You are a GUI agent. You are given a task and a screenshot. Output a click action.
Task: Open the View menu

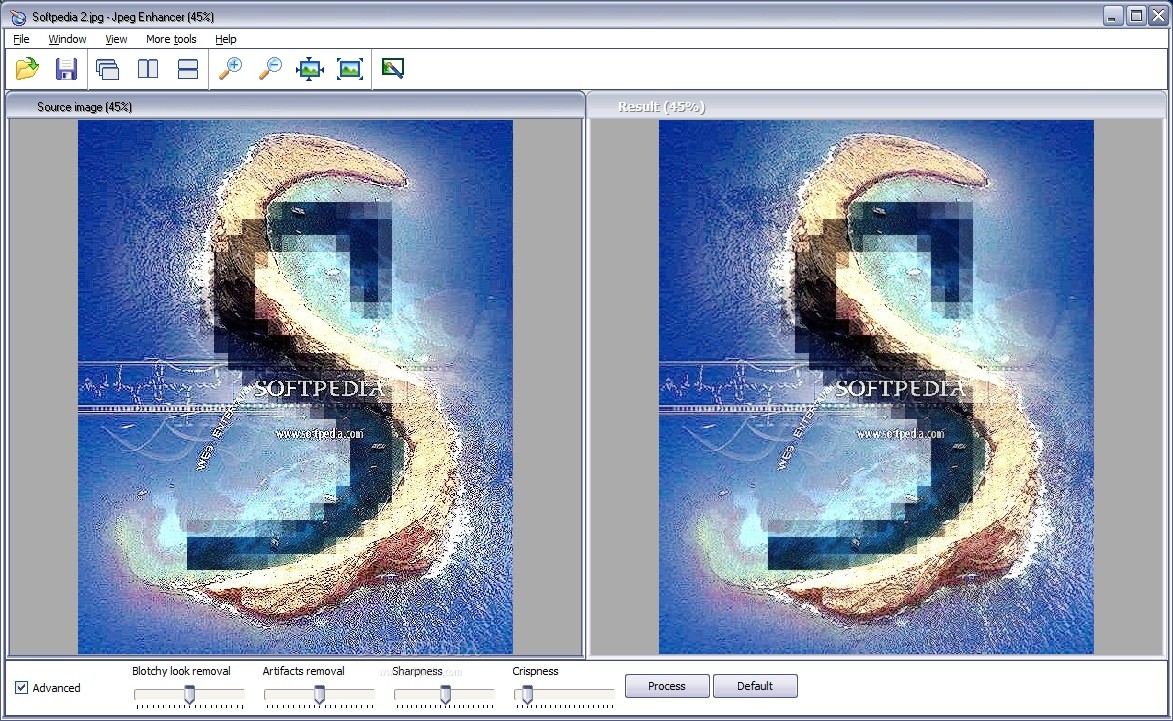pyautogui.click(x=116, y=39)
